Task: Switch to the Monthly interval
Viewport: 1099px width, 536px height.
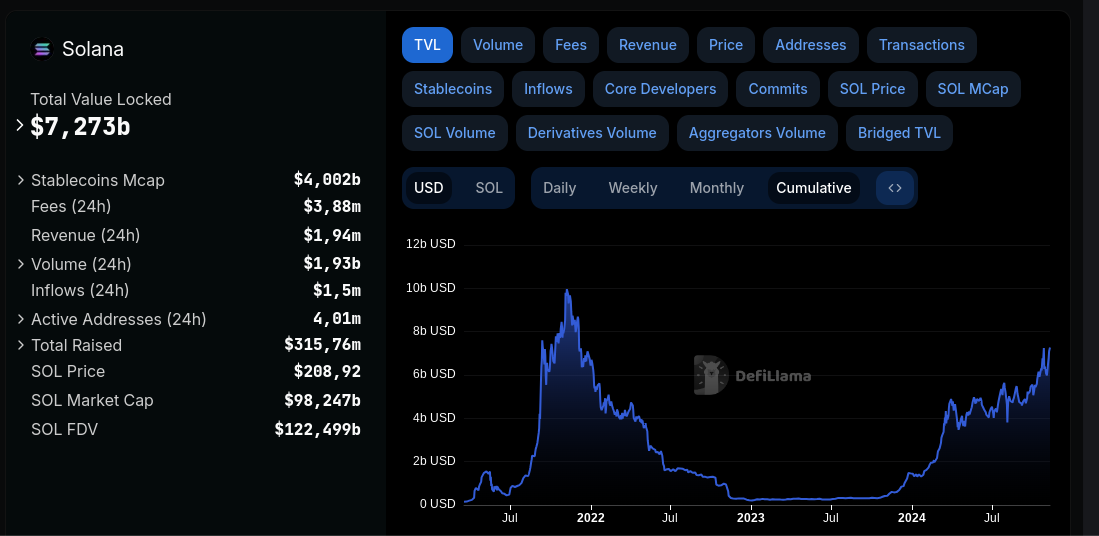Action: [716, 188]
